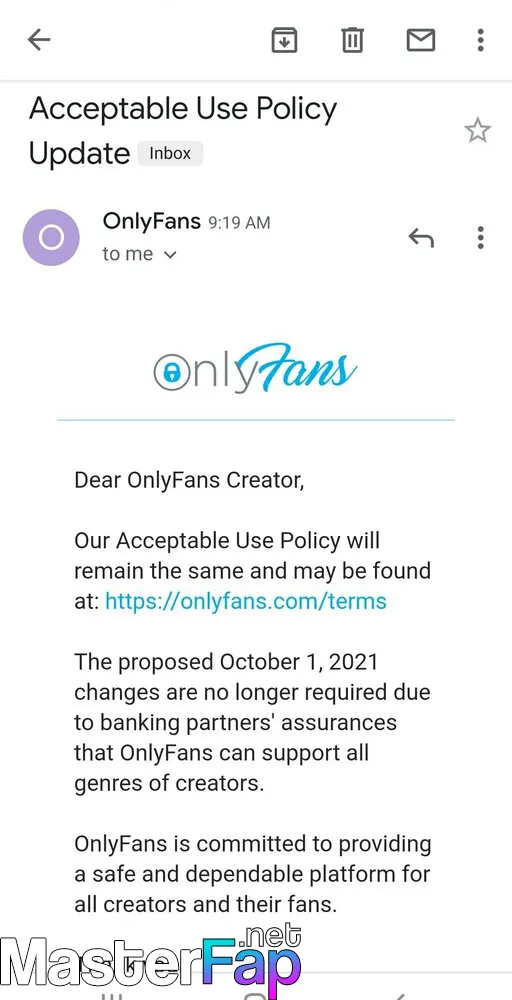
Task: Tap the Inbox label chip
Action: click(x=170, y=154)
